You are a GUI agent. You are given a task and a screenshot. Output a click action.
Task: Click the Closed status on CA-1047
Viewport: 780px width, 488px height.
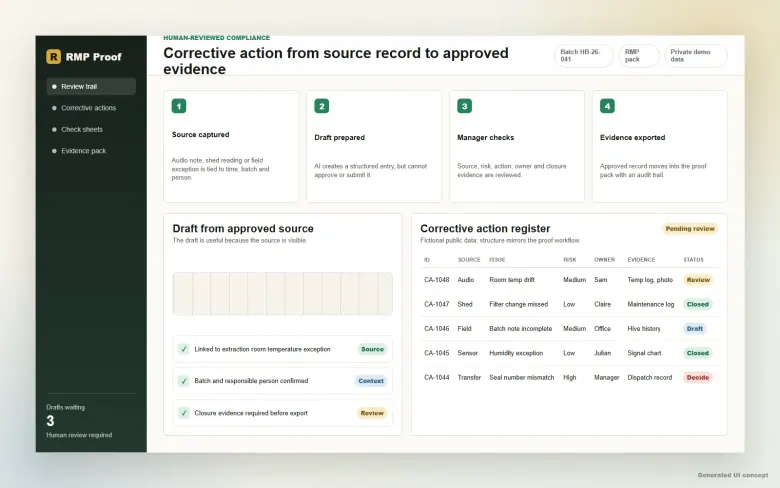697,304
